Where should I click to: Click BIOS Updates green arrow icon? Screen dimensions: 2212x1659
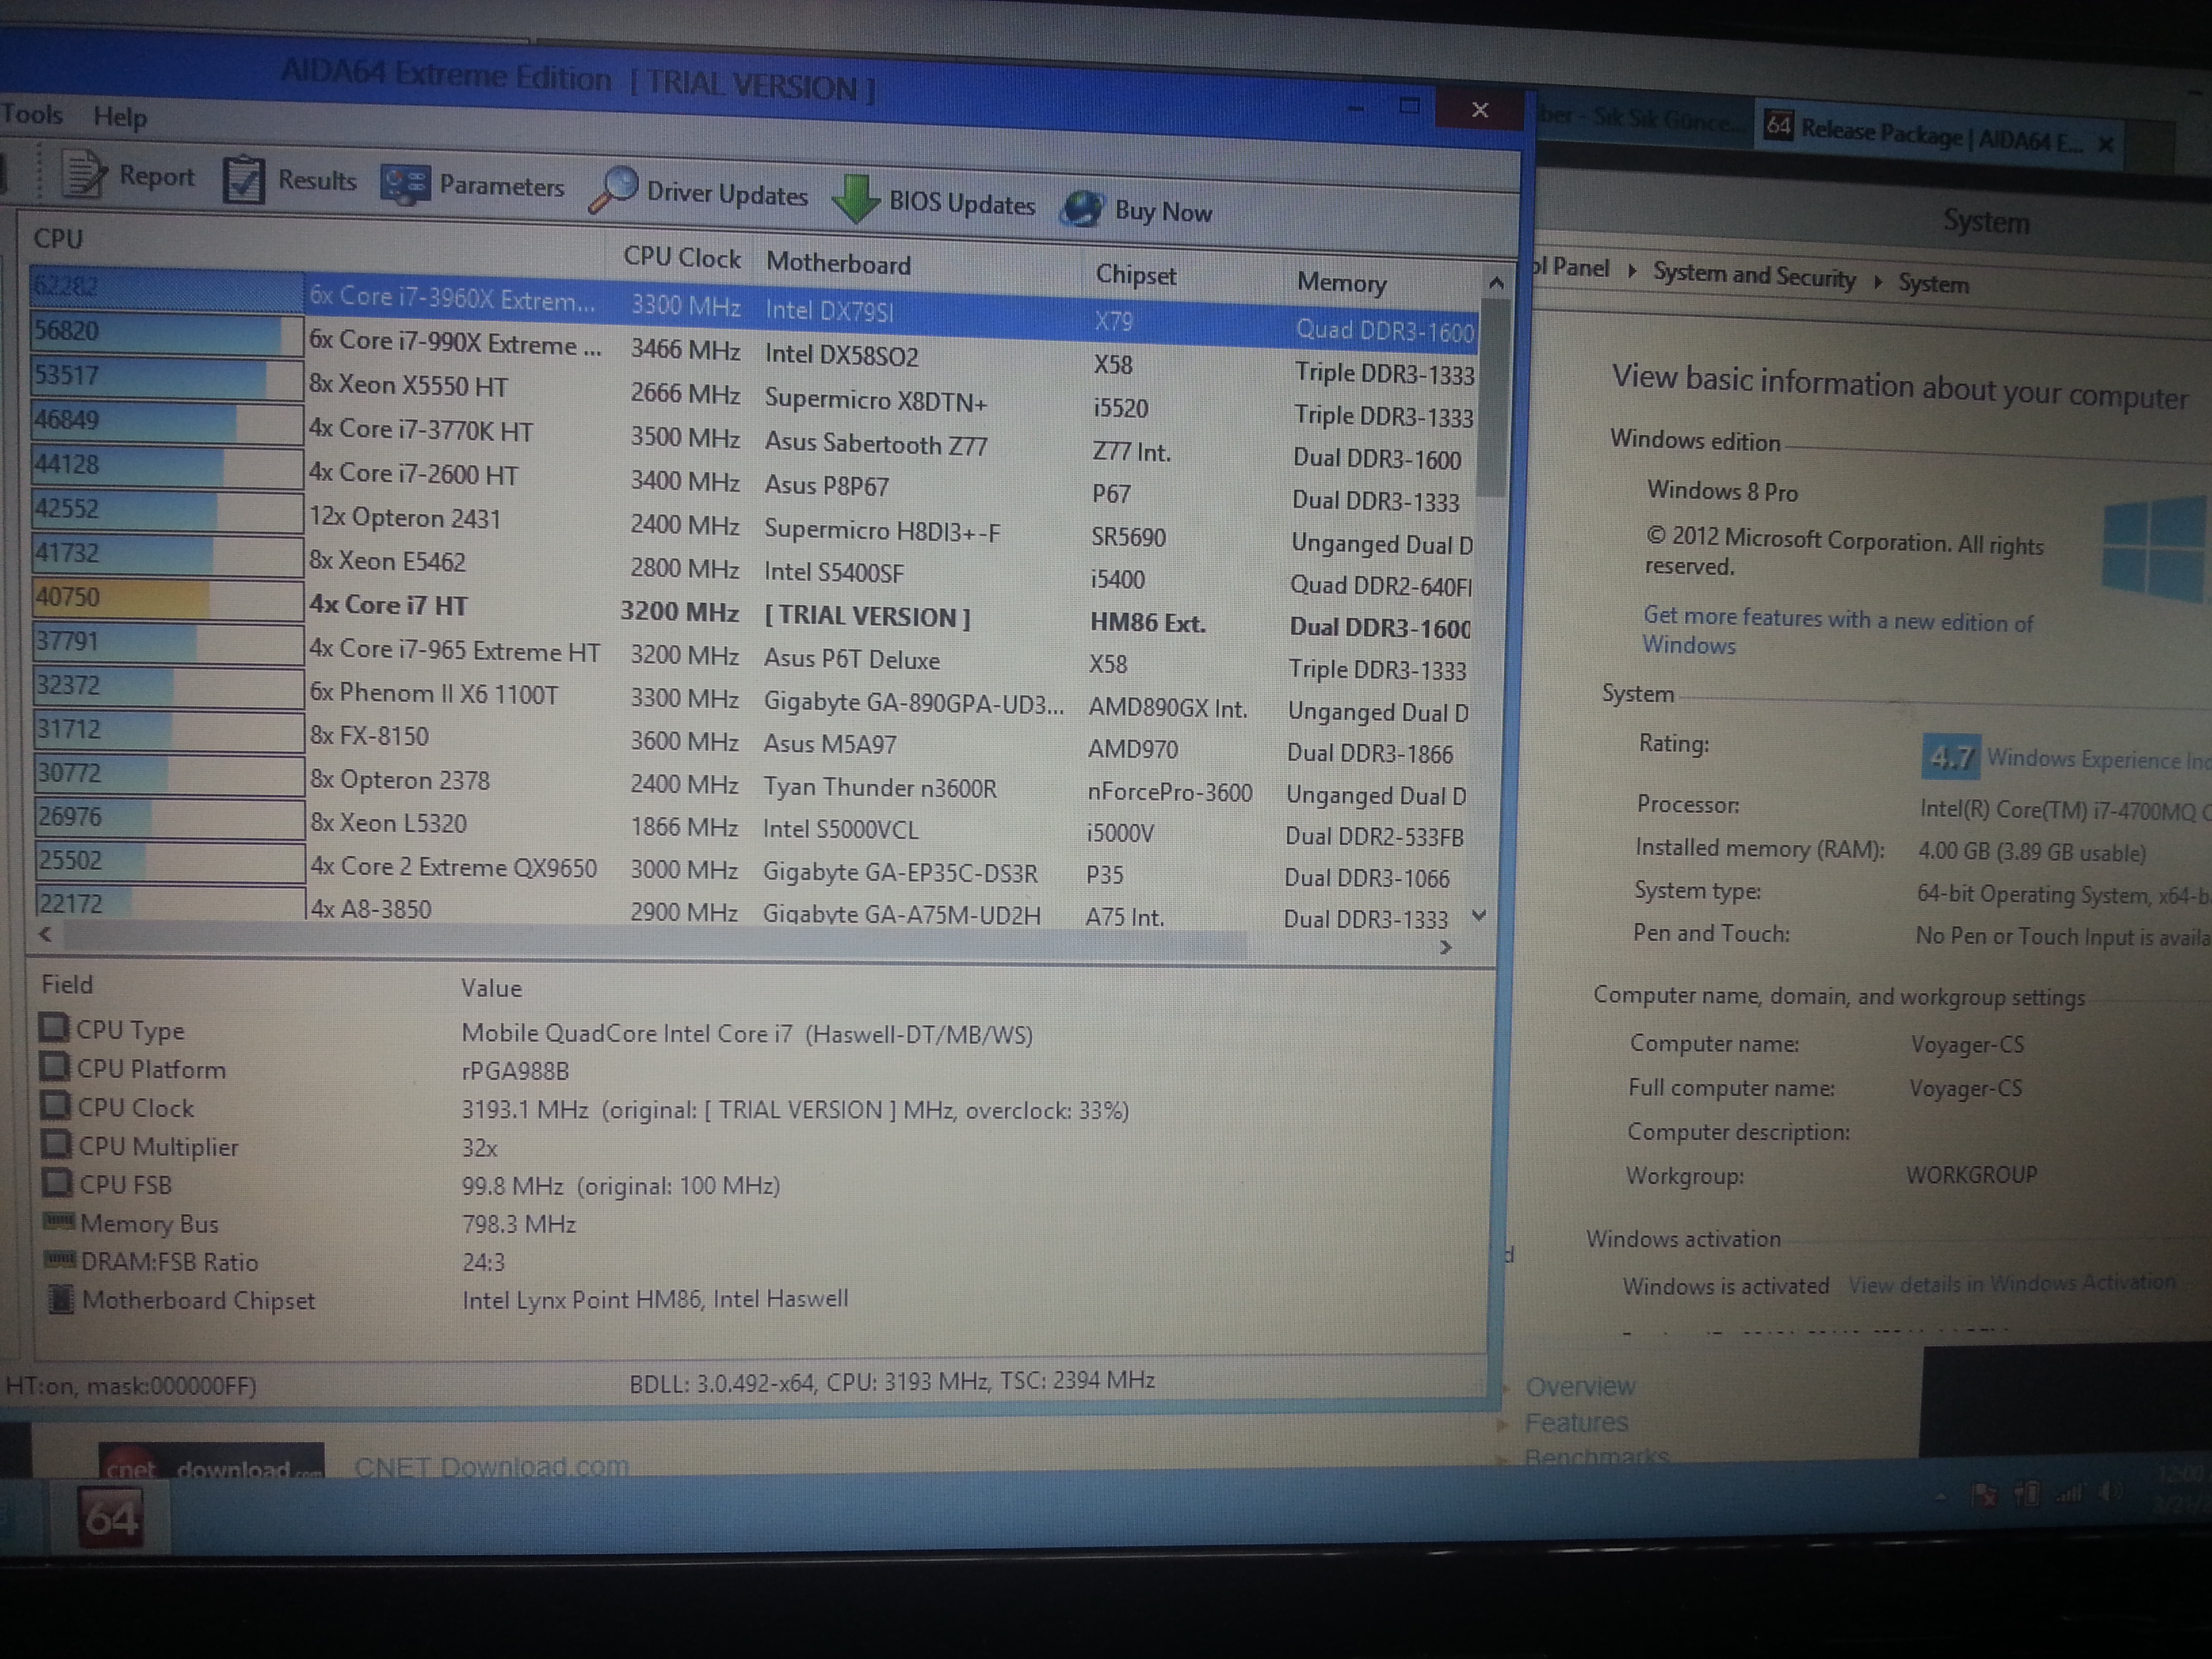coord(855,198)
